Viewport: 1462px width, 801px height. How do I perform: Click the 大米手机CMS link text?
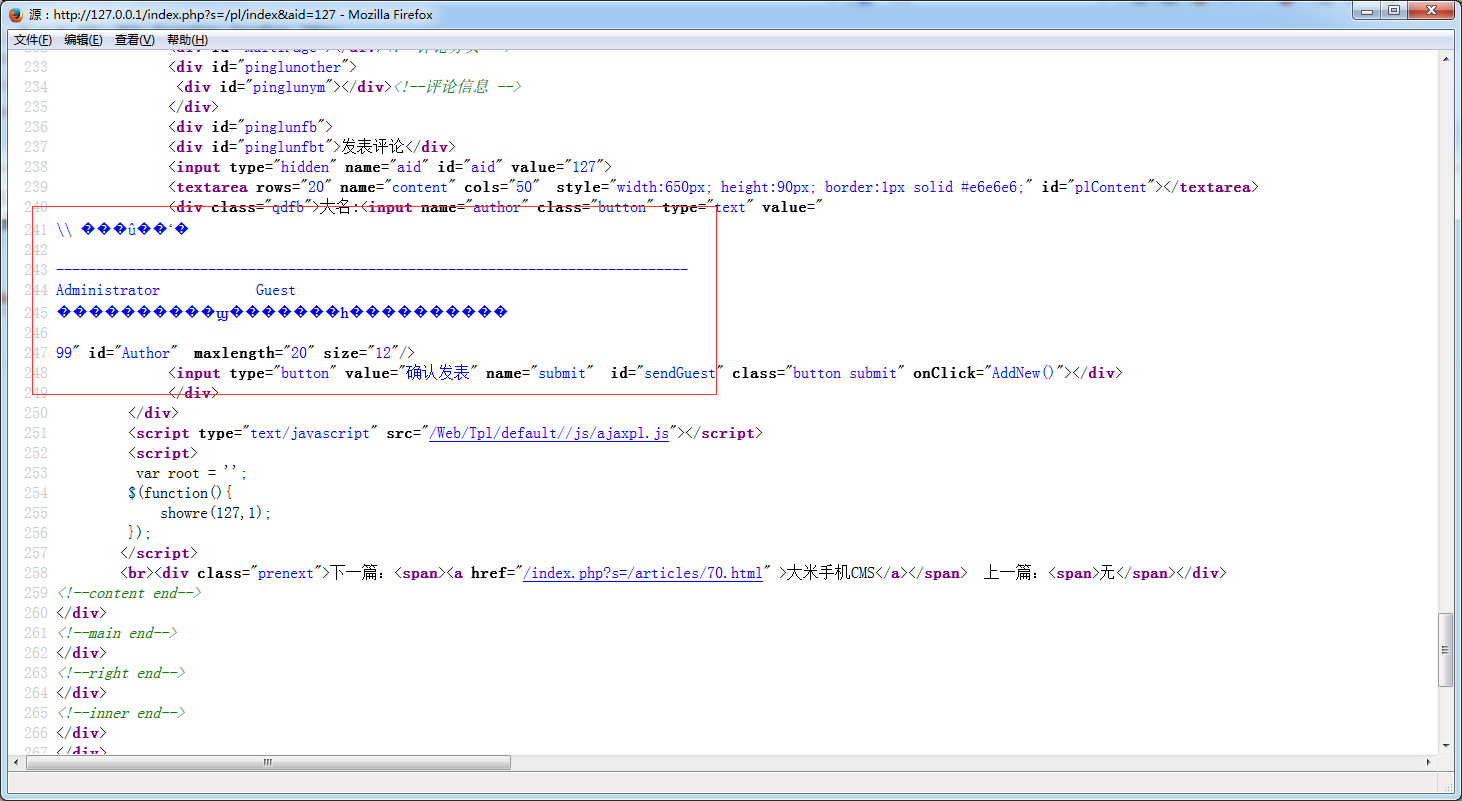coord(830,573)
